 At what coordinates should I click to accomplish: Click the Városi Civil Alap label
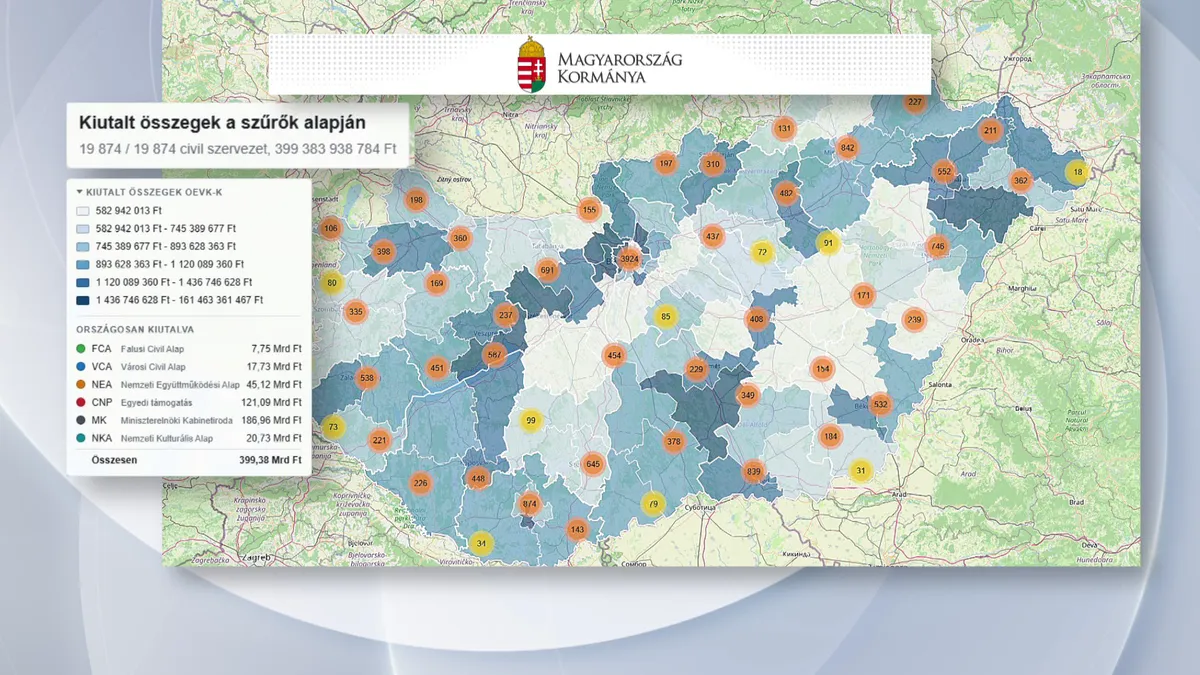coord(155,367)
